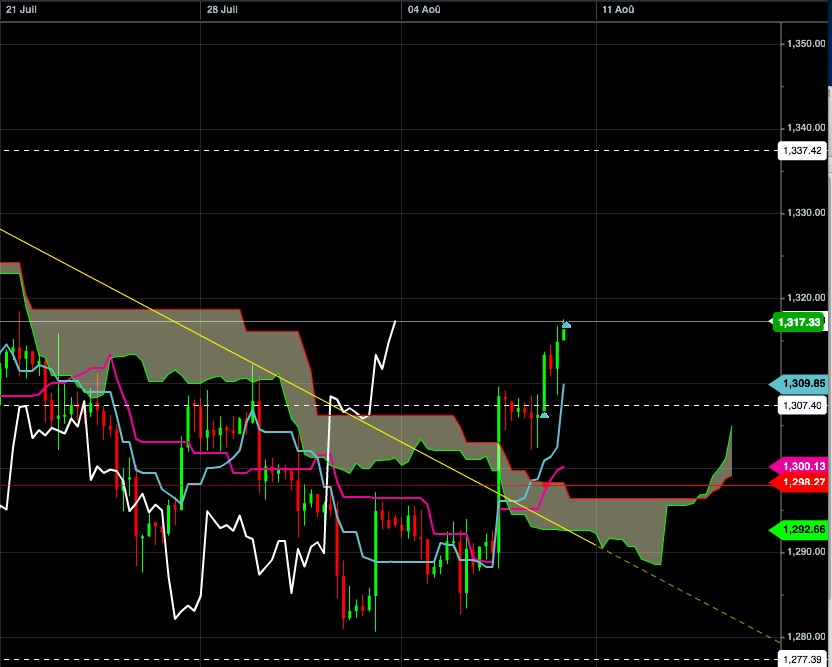832x667 pixels.
Task: Click the 1,350.00 price axis label
Action: (x=806, y=44)
